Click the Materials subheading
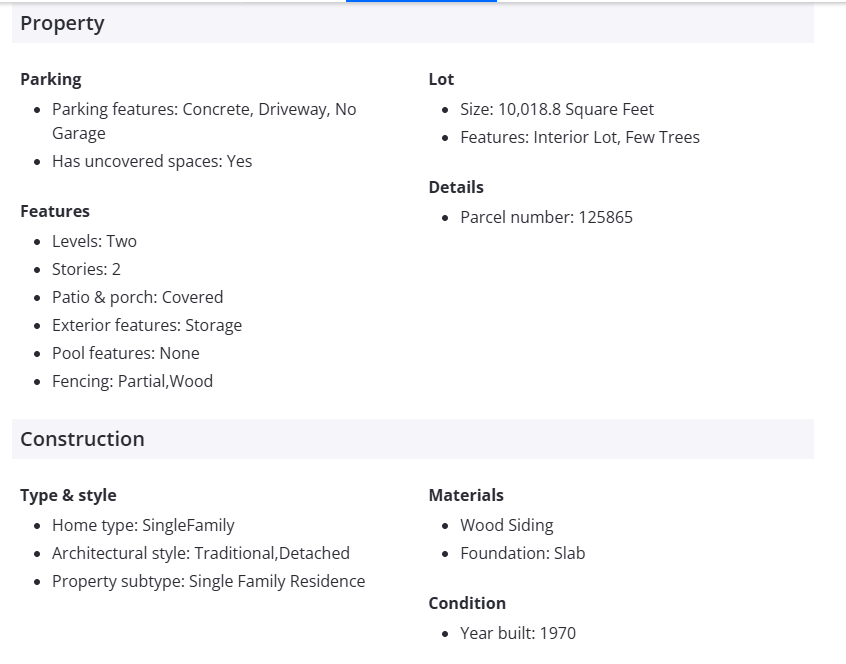846x664 pixels. 466,495
